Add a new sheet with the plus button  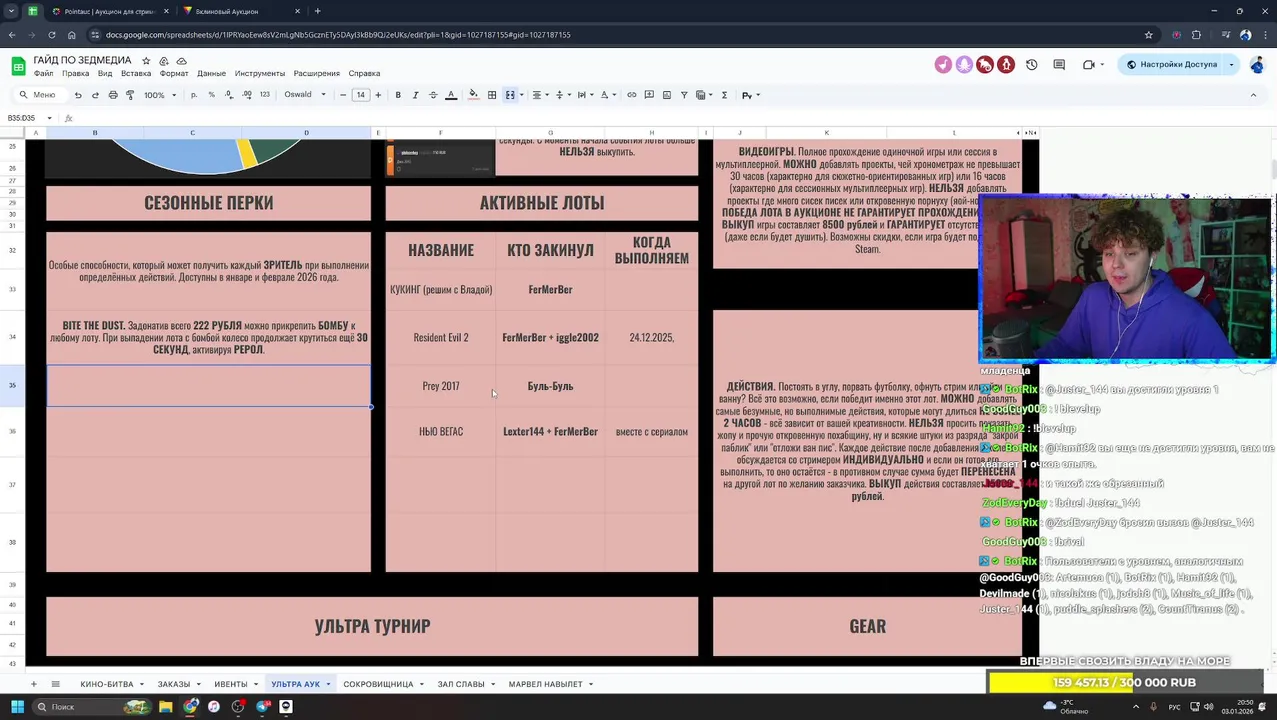click(x=33, y=684)
